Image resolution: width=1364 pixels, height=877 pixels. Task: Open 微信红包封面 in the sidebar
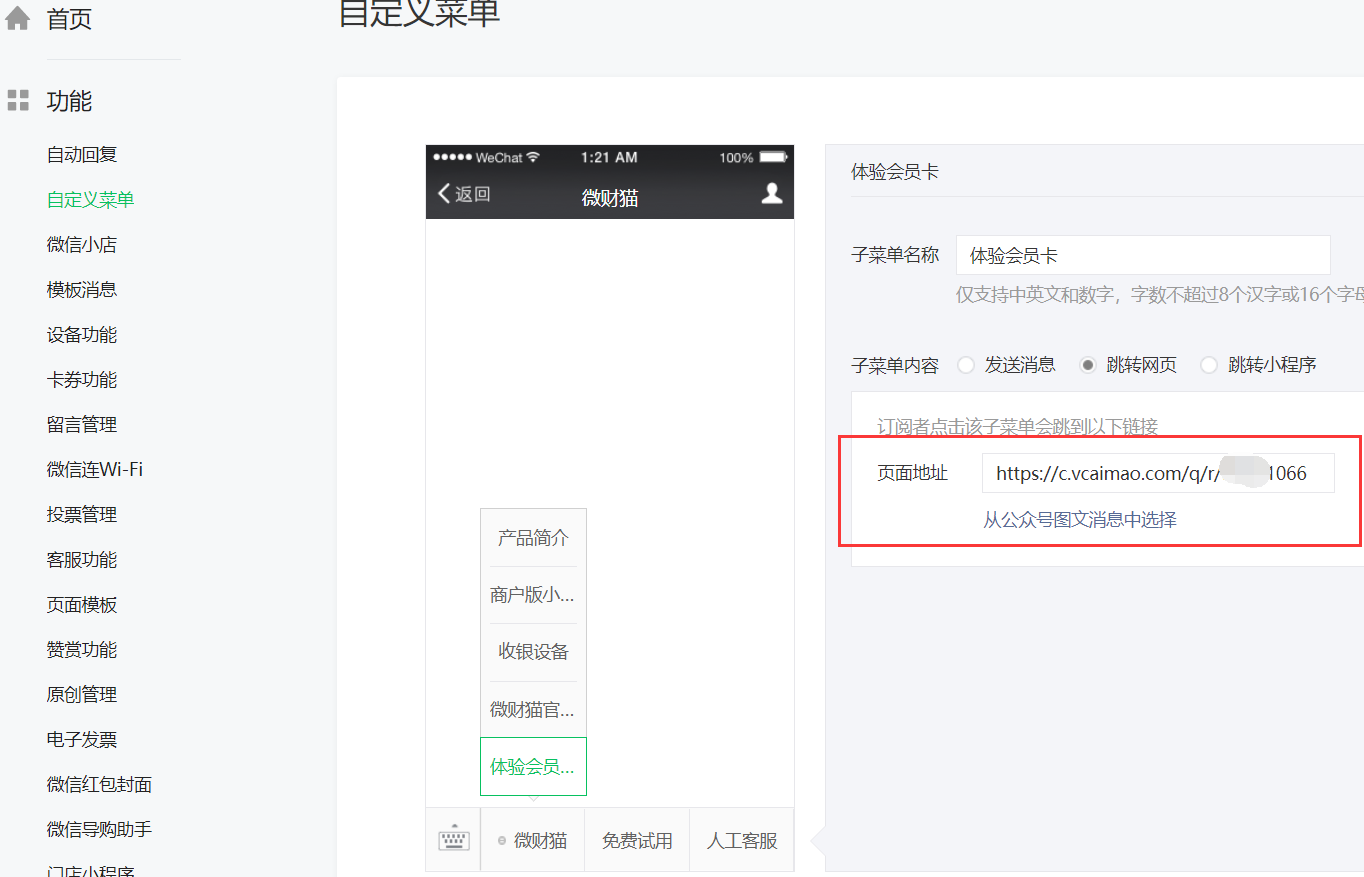pos(99,785)
